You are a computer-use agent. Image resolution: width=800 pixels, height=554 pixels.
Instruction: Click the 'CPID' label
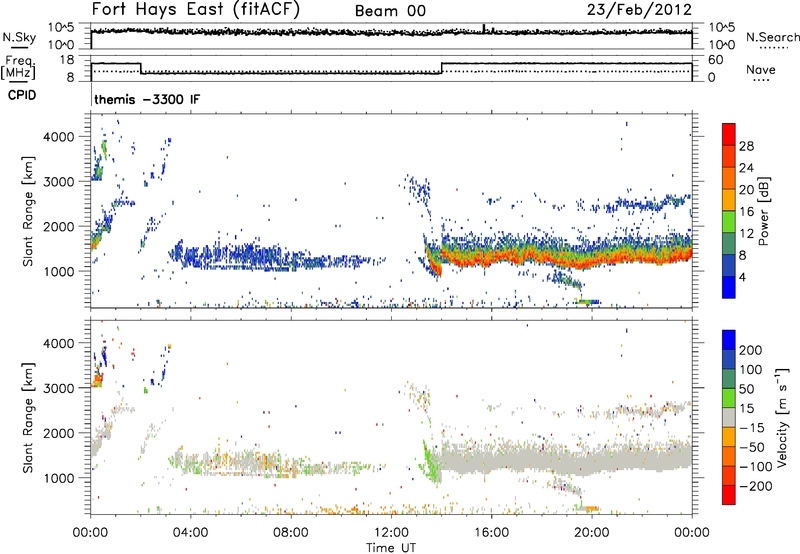click(x=22, y=95)
